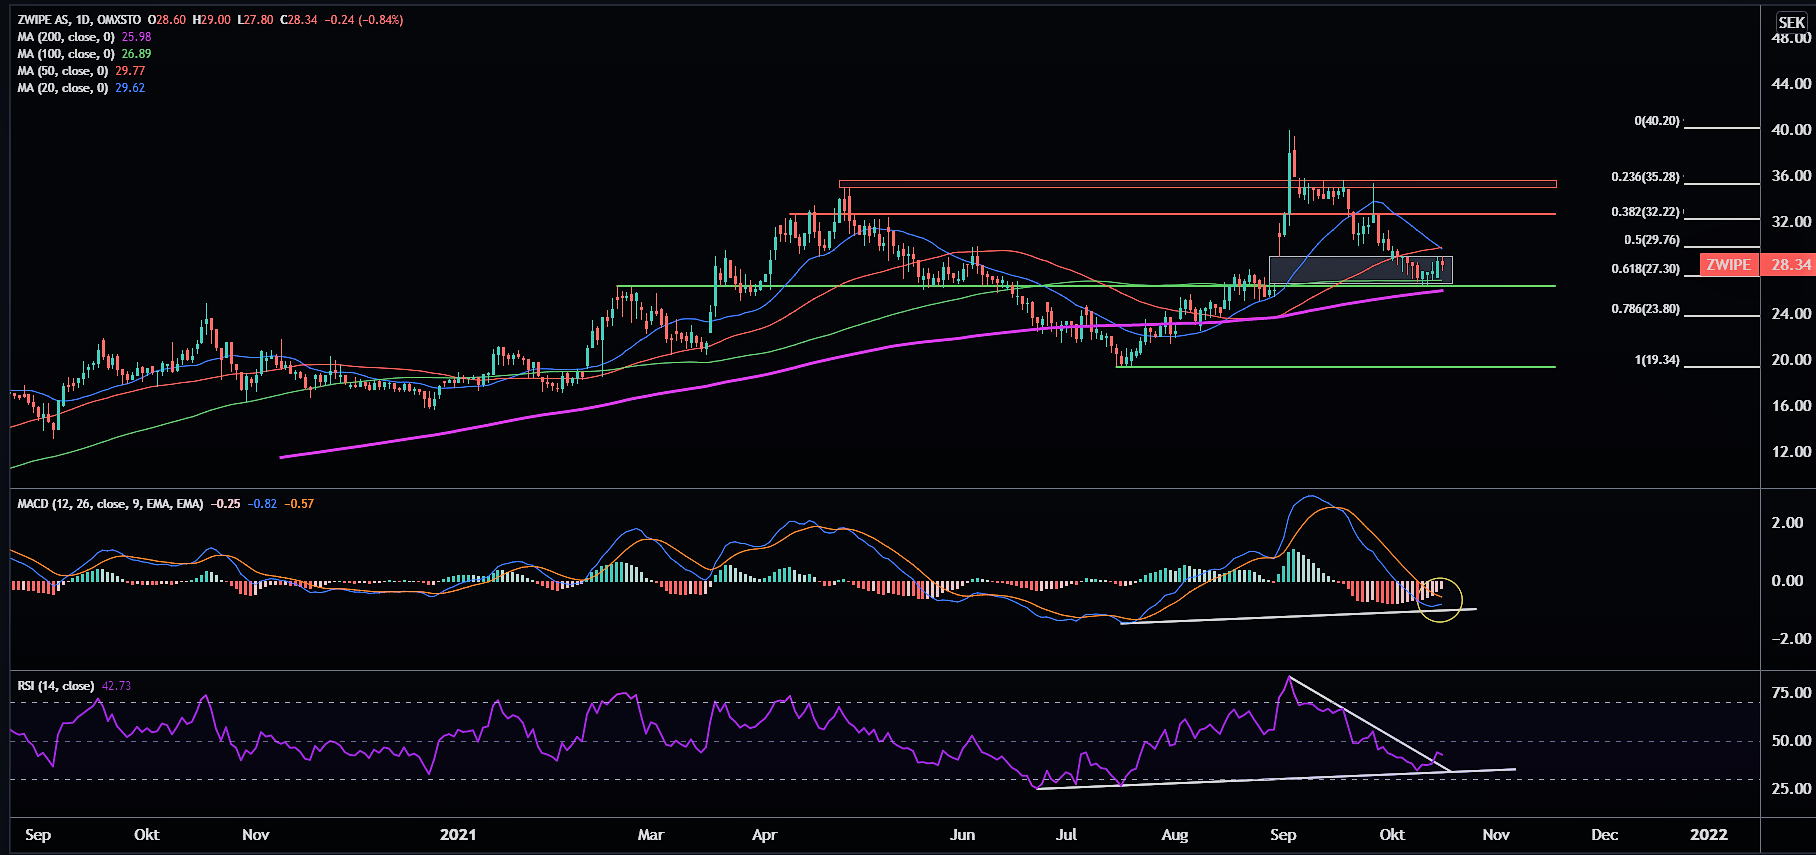1816x855 pixels.
Task: Open the MACD indicator legend
Action: [x=110, y=504]
